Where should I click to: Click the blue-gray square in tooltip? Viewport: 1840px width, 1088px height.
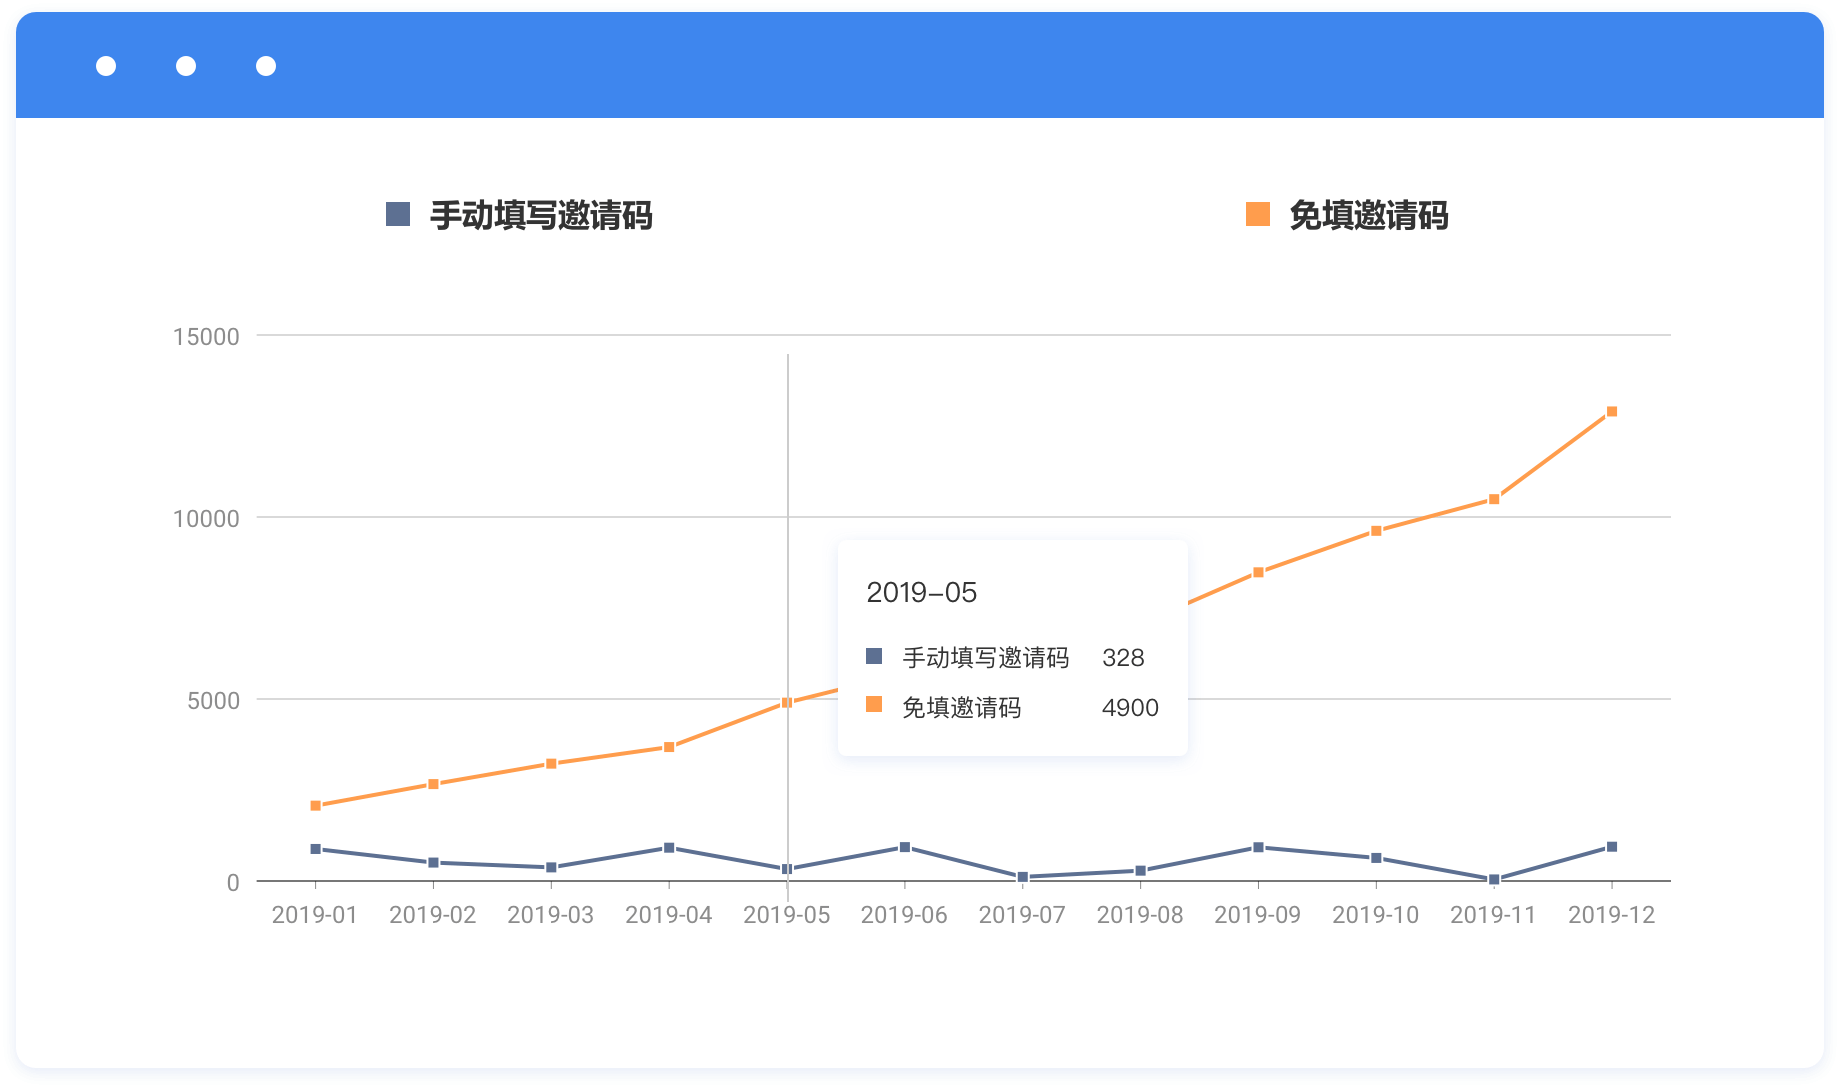(x=874, y=656)
